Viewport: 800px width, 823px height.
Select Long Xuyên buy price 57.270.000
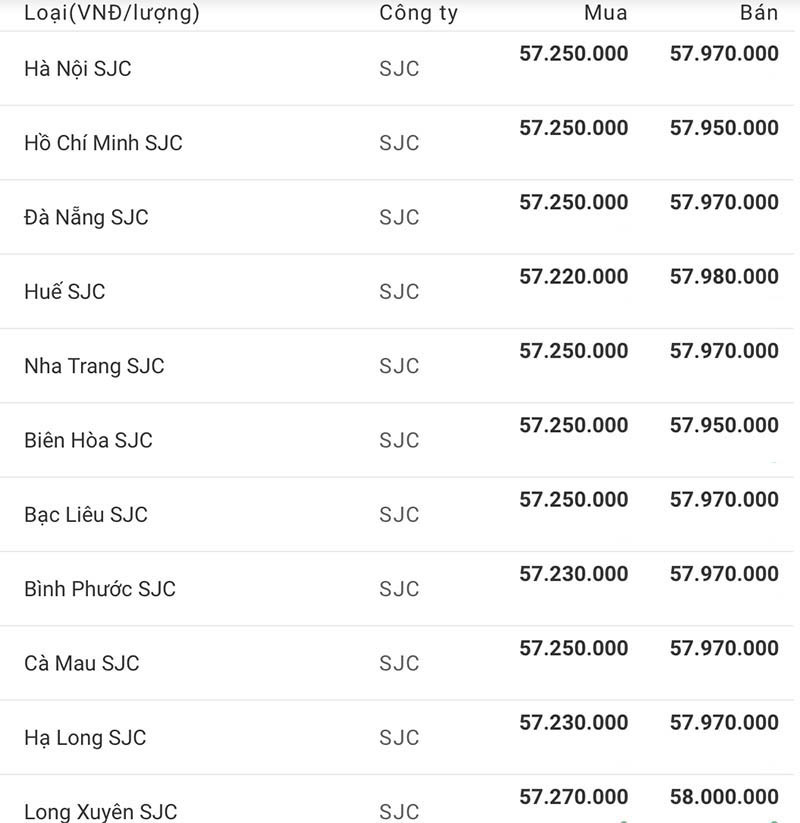pos(574,797)
